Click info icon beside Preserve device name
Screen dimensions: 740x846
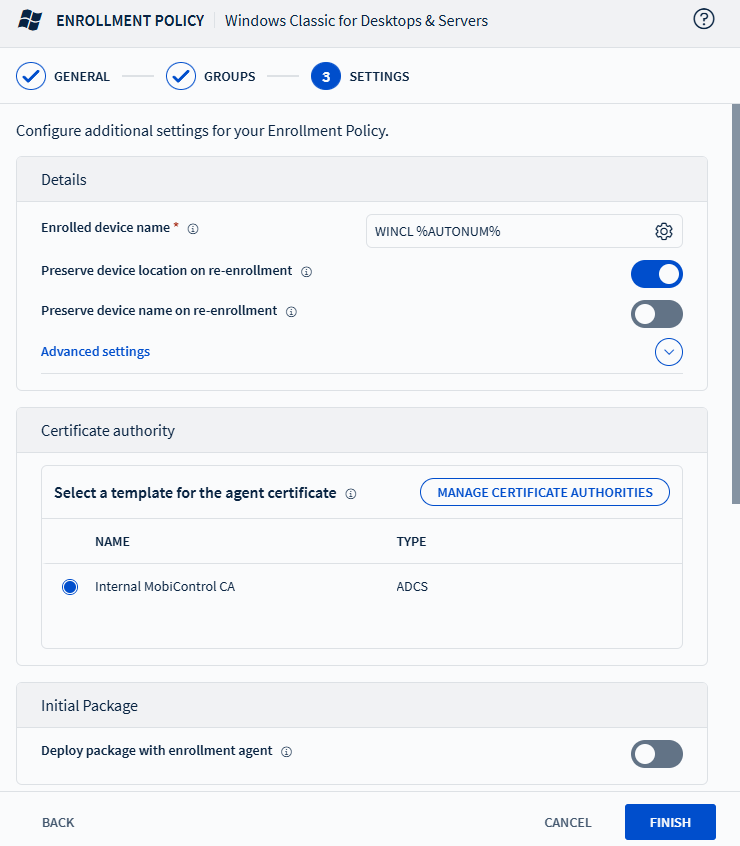291,312
